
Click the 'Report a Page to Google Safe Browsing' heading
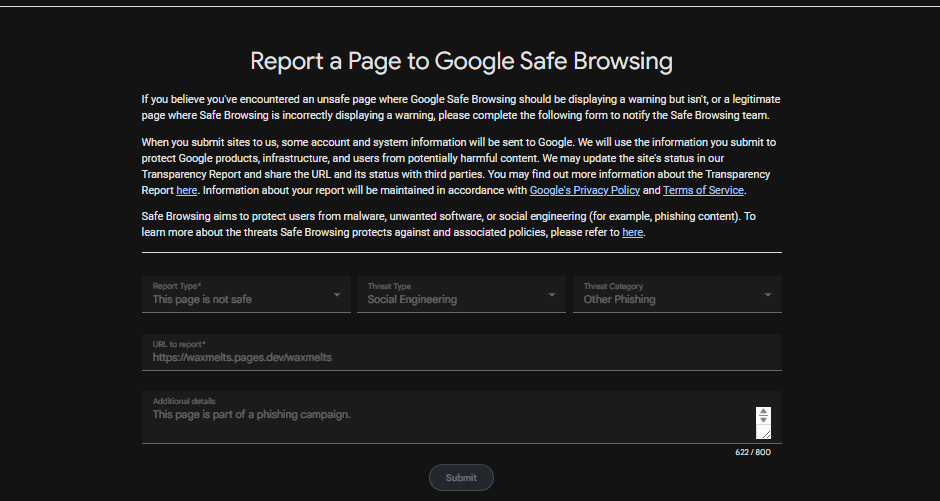(x=461, y=61)
